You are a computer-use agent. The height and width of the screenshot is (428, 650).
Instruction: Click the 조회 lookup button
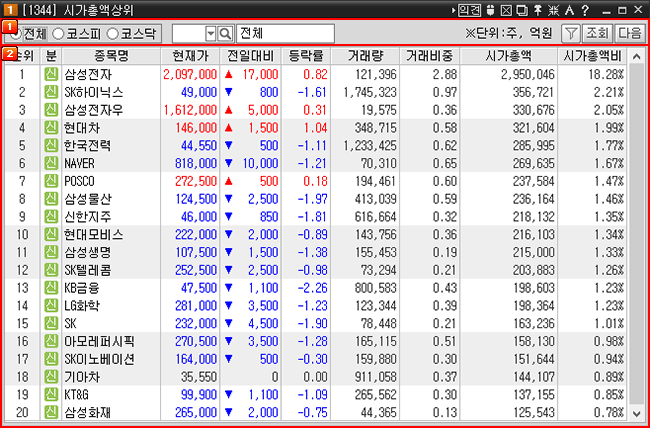[x=597, y=34]
